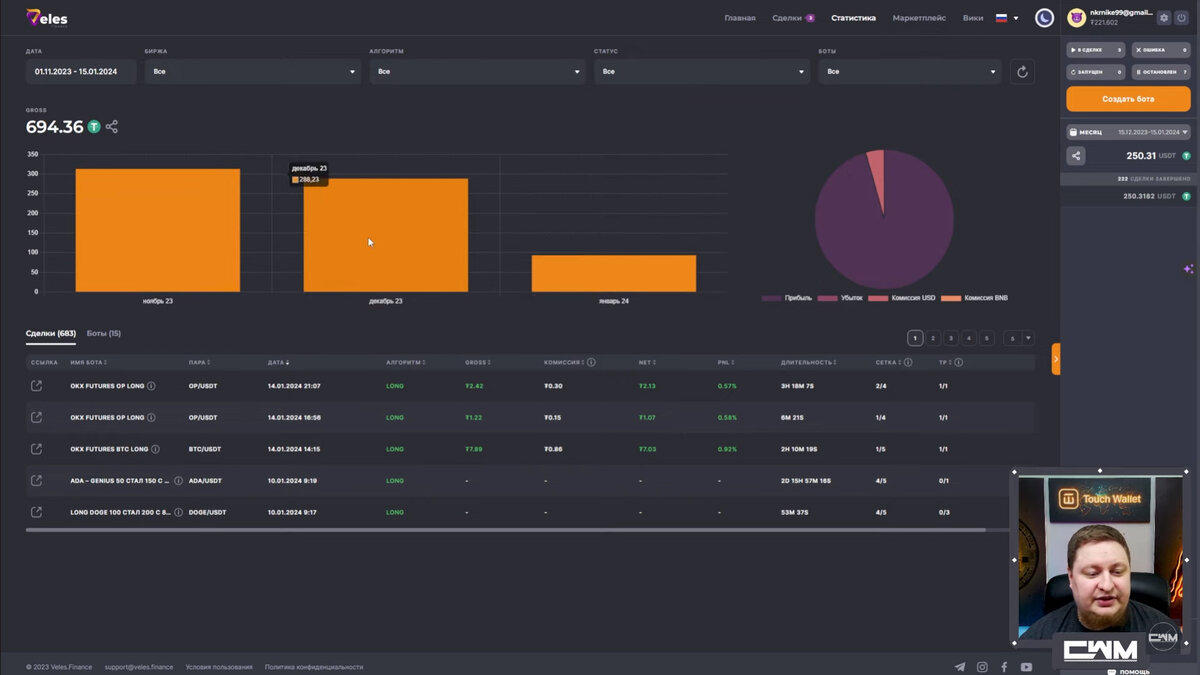Filter bots by В сделке status
1200x675 pixels.
pyautogui.click(x=1095, y=49)
